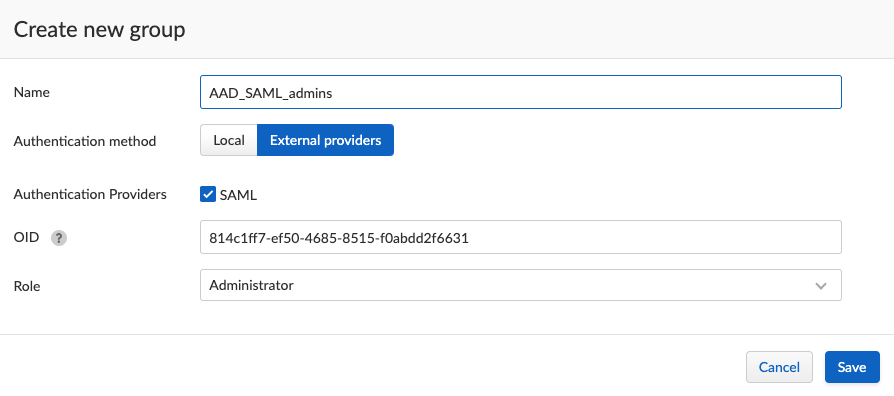Screen dimensions: 894x396
Task: Click the OID label text
Action: point(26,237)
